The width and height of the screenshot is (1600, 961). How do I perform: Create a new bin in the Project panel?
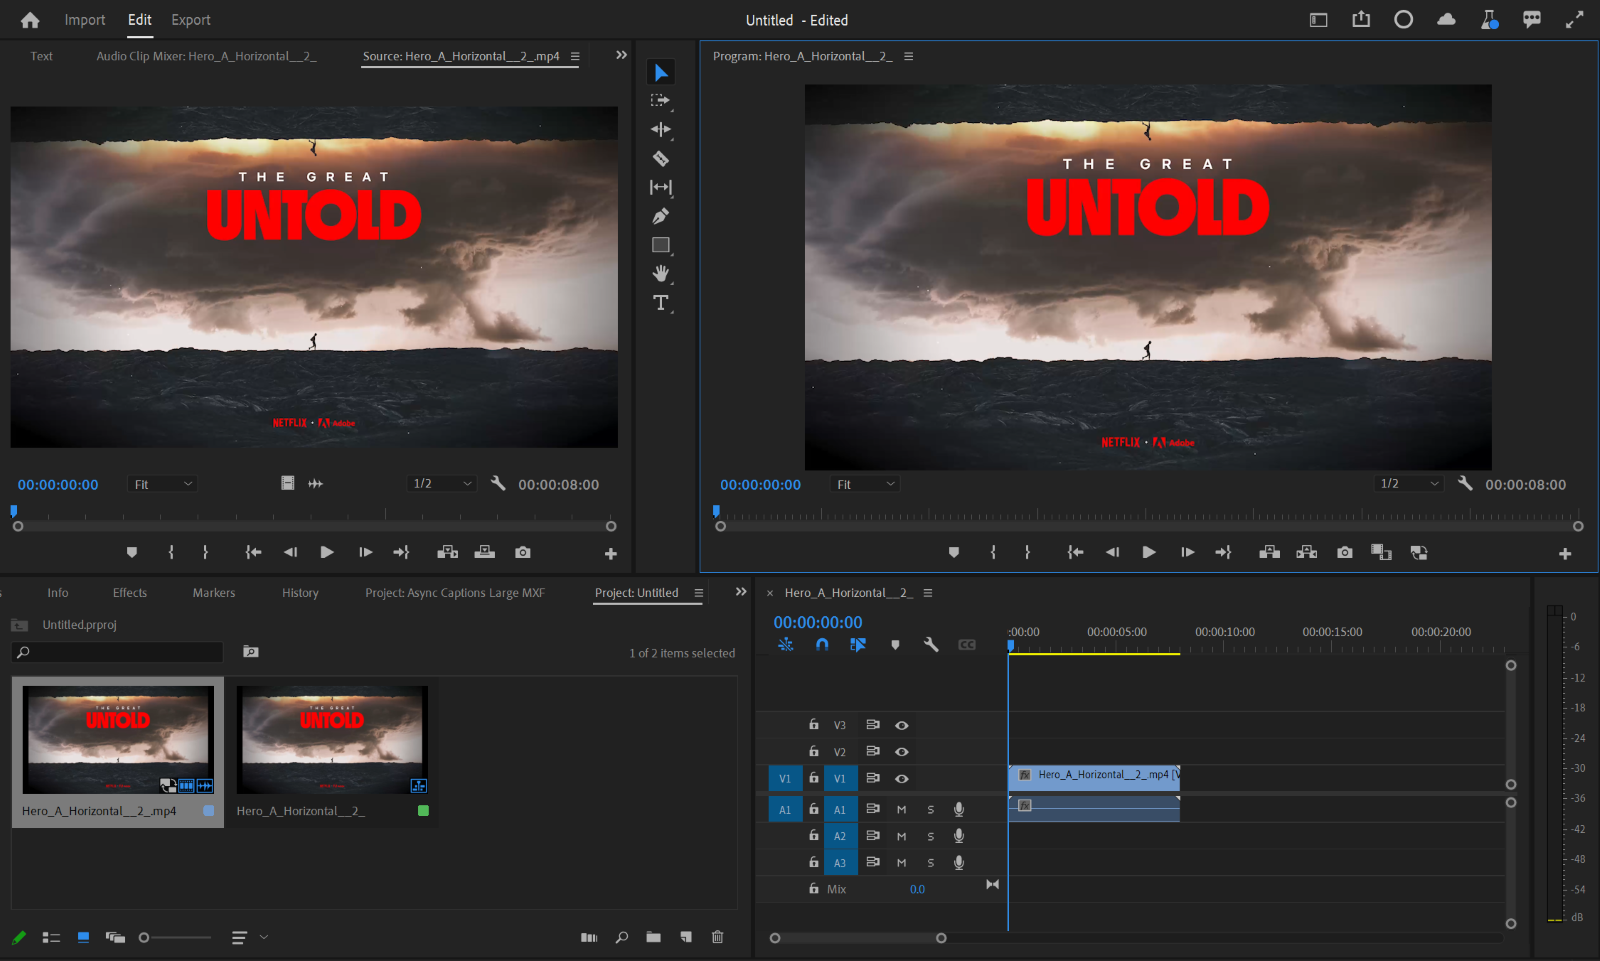[x=654, y=937]
